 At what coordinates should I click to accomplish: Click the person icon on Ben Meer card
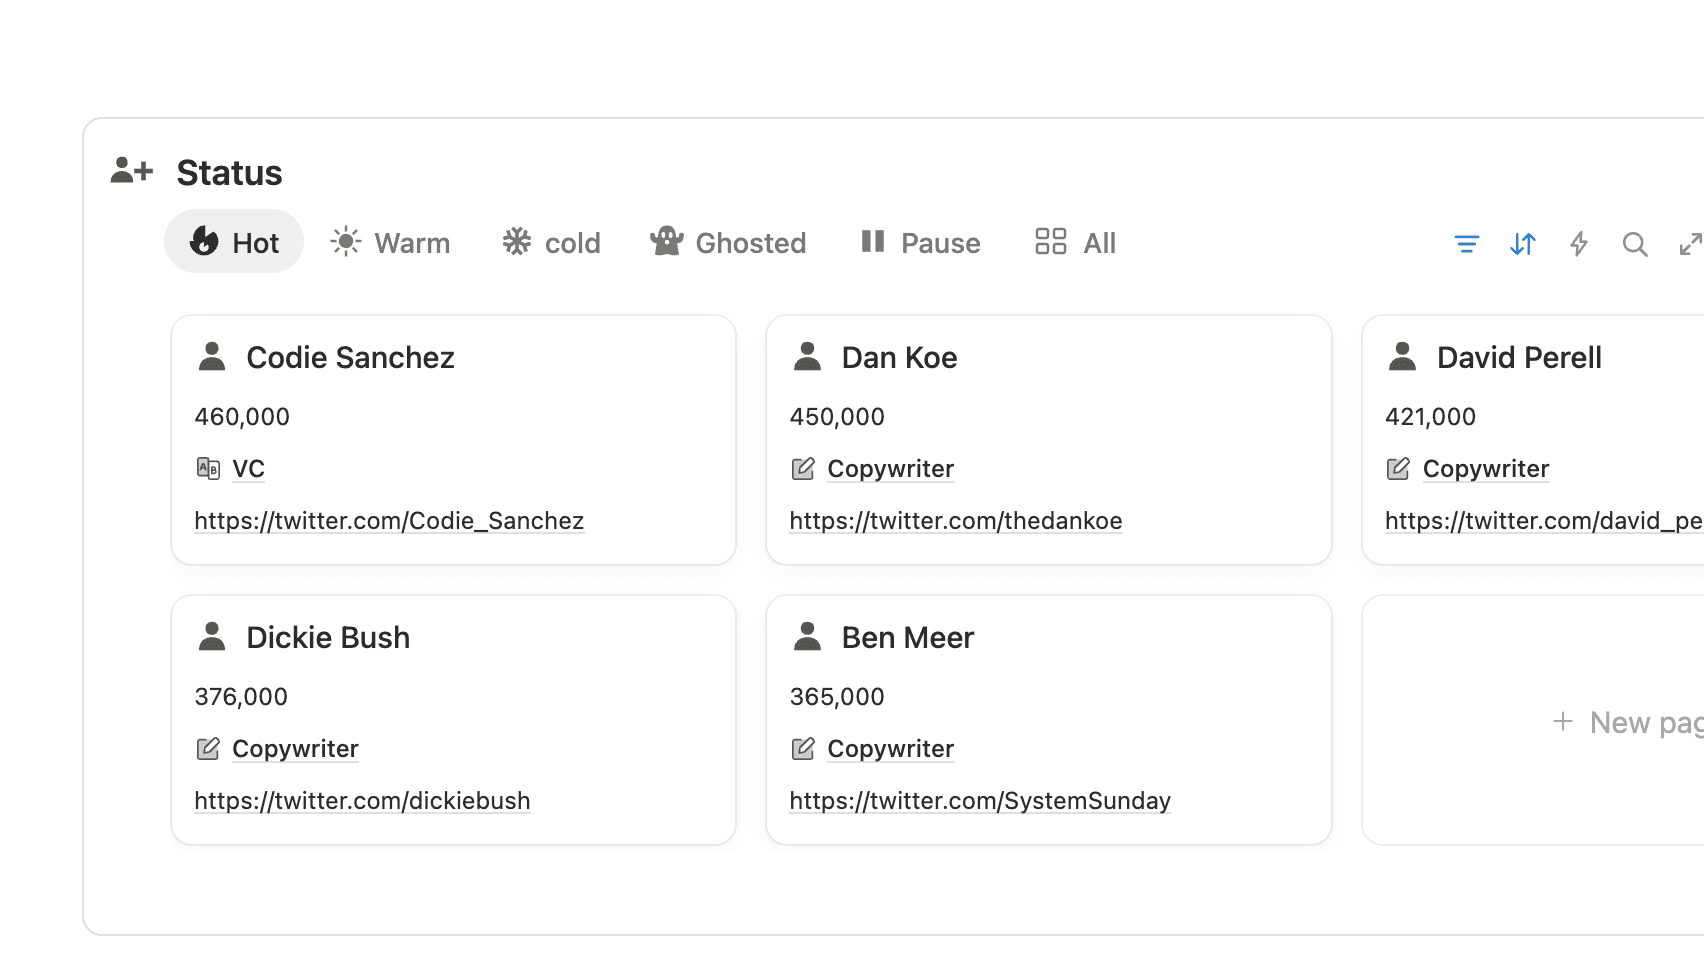[807, 637]
